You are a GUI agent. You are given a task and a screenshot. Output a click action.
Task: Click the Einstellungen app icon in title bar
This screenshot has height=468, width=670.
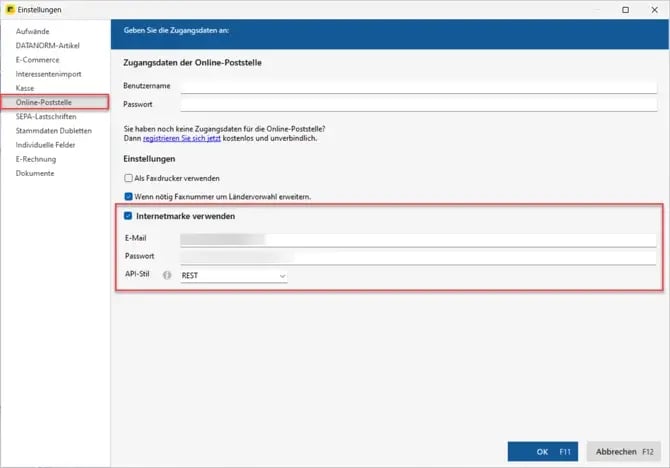[x=9, y=9]
